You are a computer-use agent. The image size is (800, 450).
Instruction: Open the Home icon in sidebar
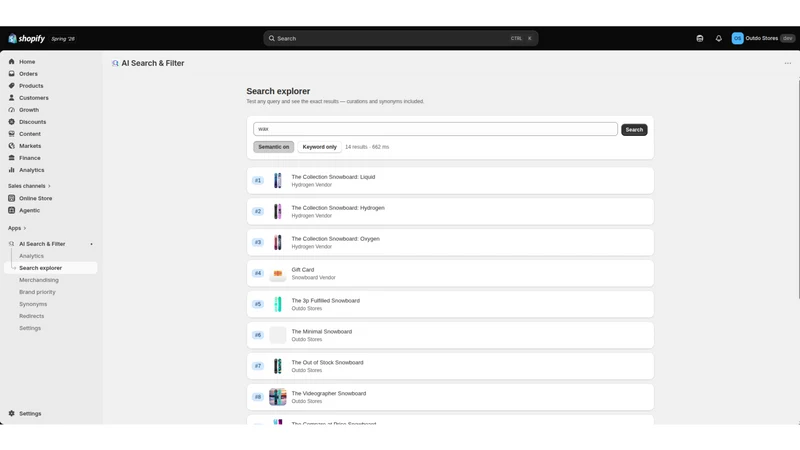pos(12,62)
